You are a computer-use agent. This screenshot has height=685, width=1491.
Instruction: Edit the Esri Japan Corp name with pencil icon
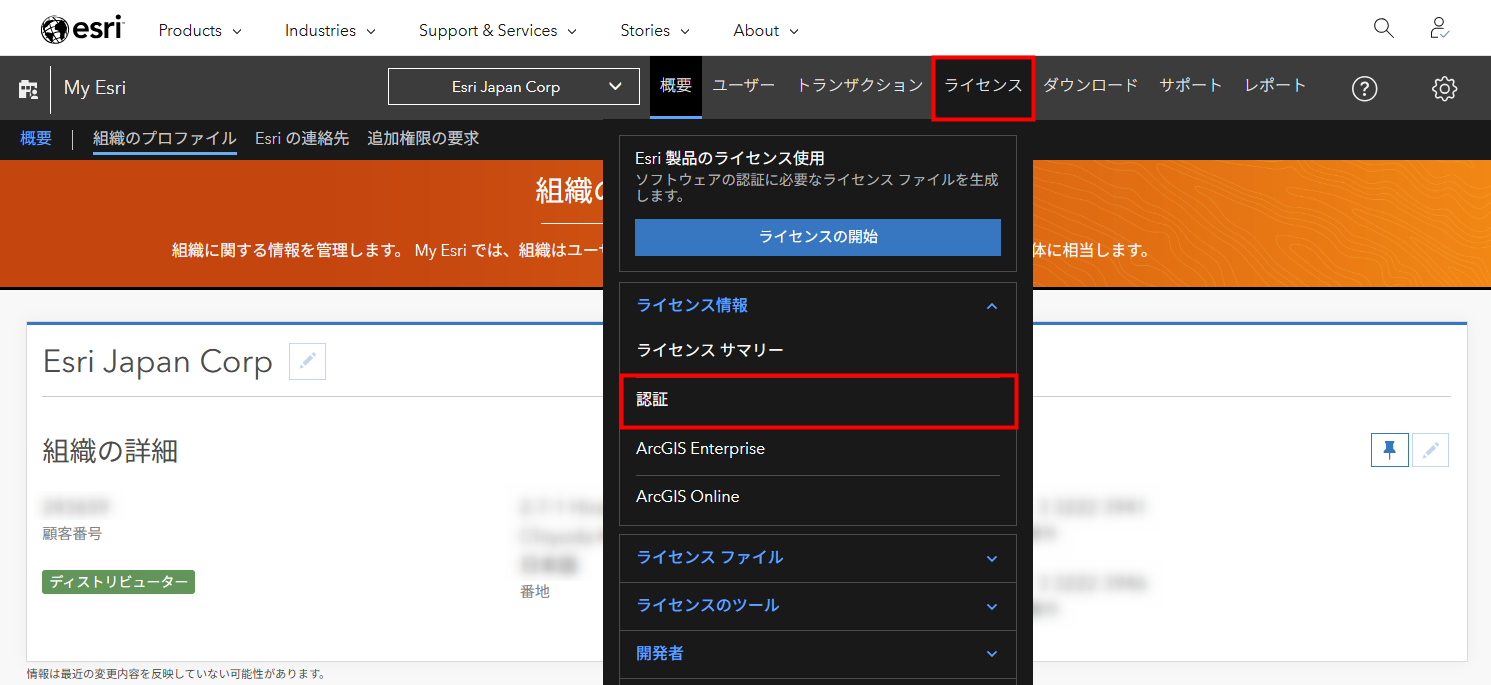pyautogui.click(x=307, y=361)
